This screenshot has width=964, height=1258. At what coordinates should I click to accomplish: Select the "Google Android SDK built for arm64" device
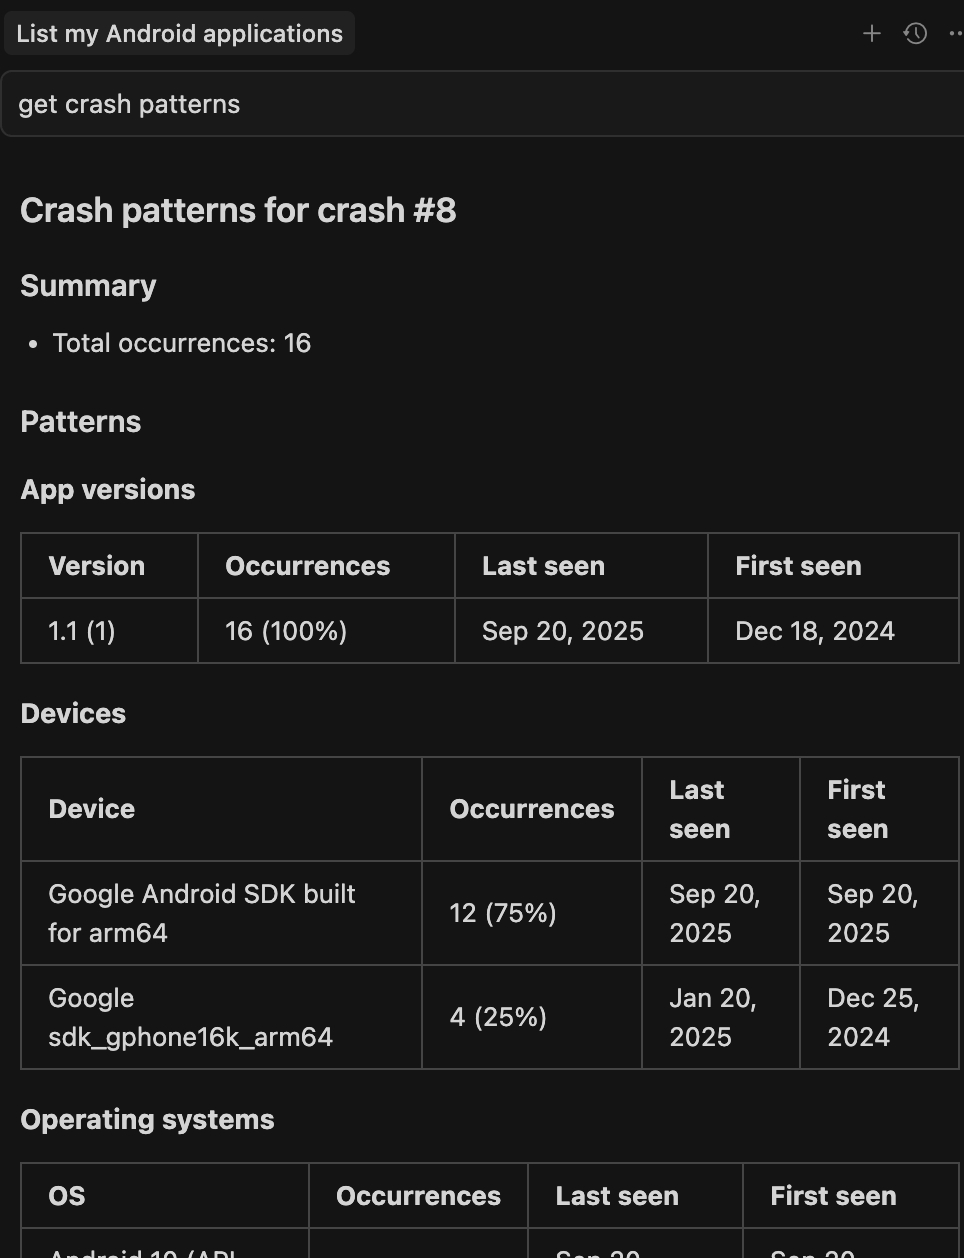click(201, 913)
